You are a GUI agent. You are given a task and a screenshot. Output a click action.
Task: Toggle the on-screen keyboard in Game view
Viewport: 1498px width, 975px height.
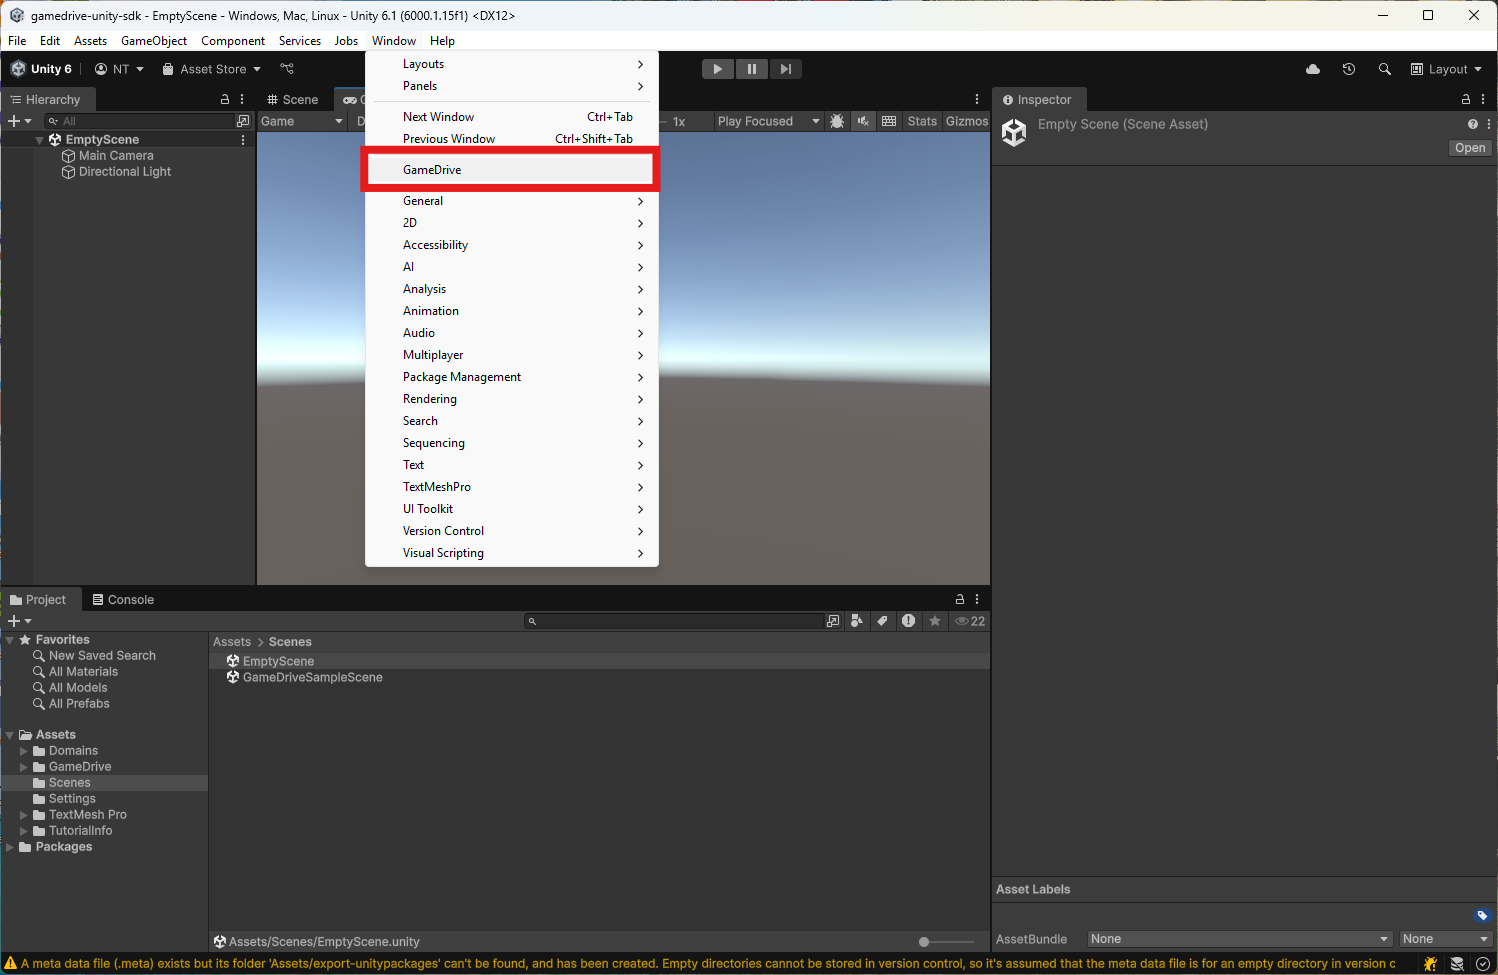(x=889, y=120)
